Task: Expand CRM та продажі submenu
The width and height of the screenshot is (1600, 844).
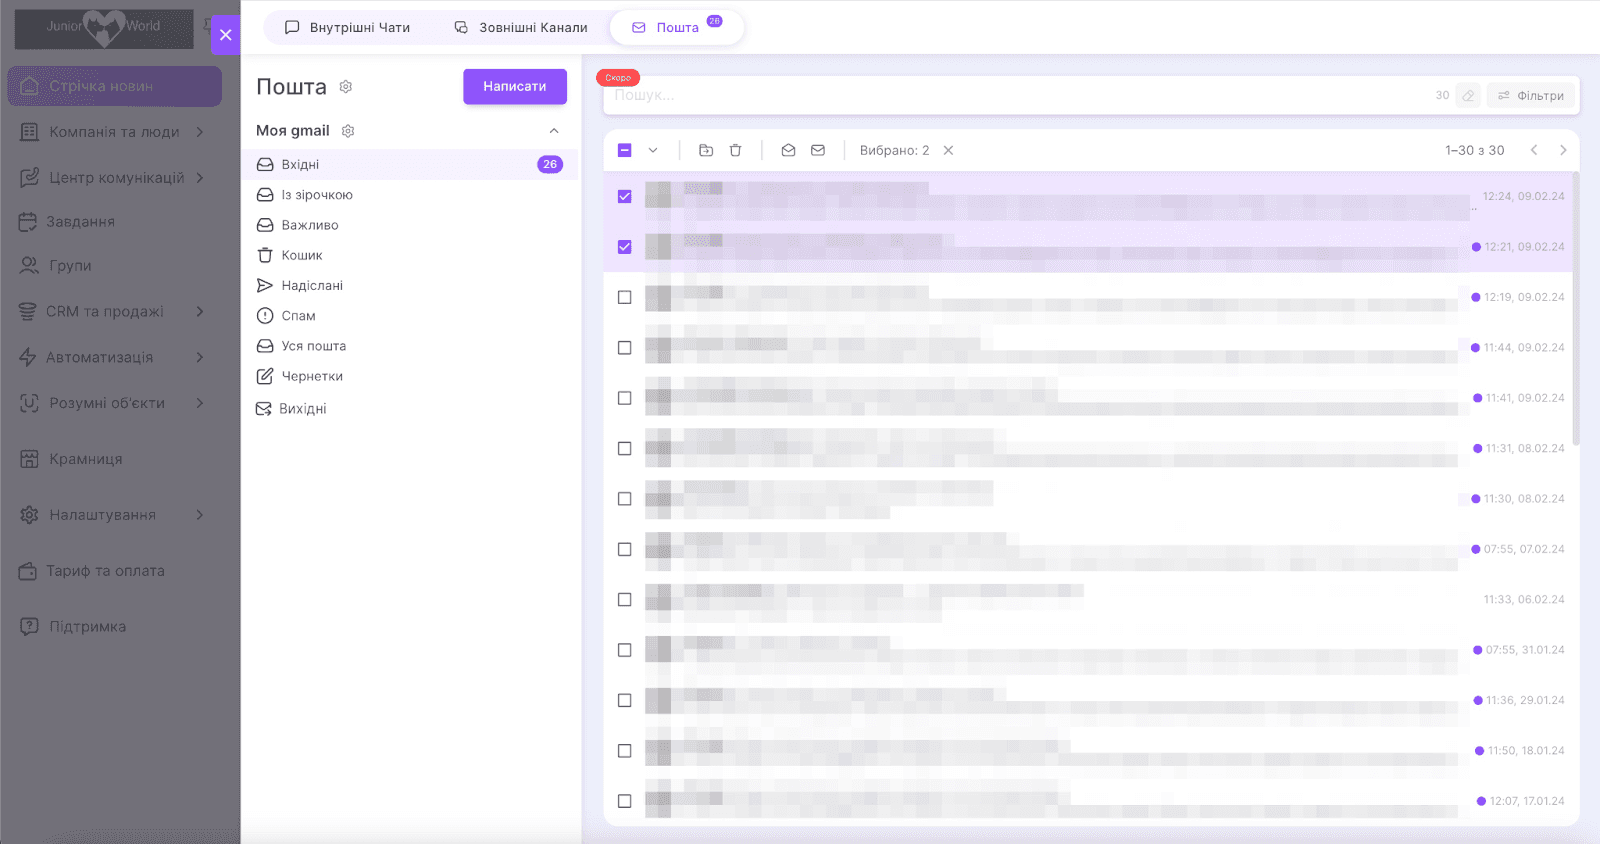Action: click(200, 312)
